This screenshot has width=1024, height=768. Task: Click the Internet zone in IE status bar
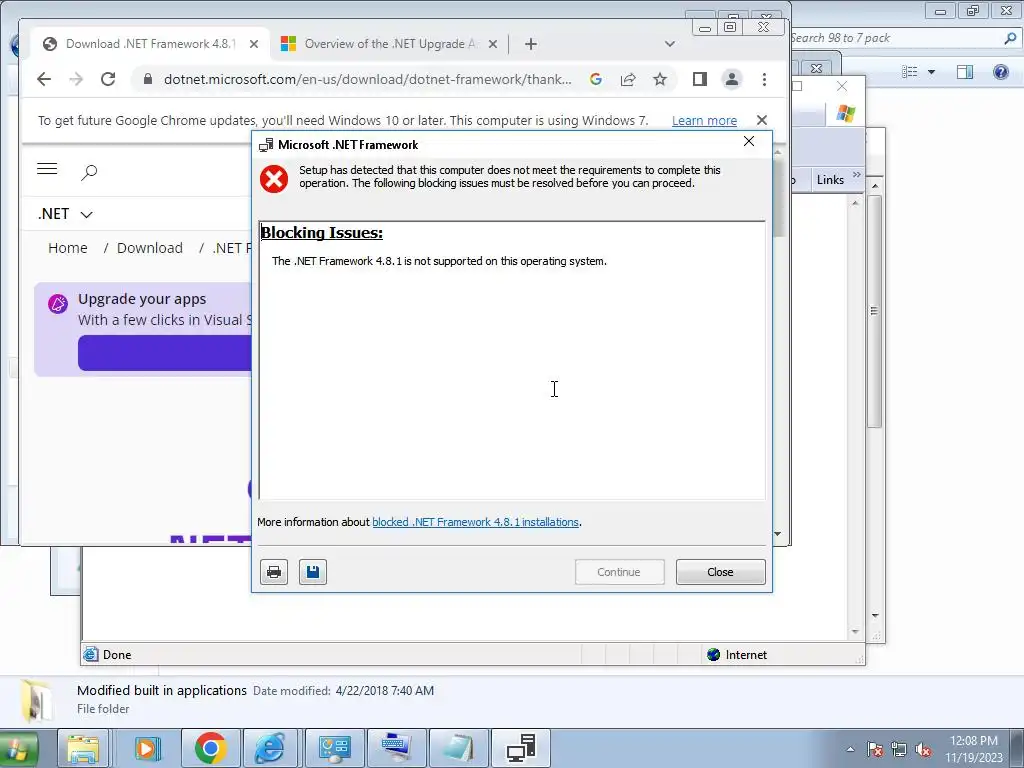coord(737,654)
